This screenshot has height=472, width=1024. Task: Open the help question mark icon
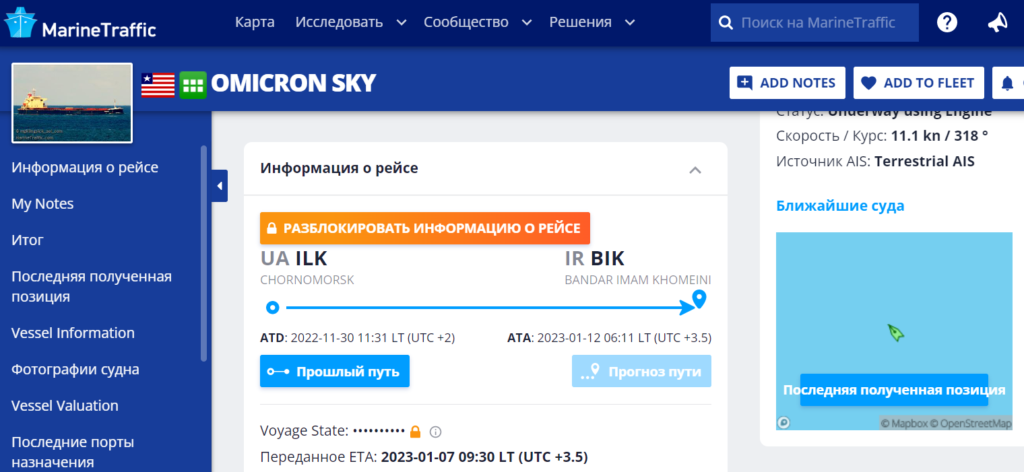[946, 23]
